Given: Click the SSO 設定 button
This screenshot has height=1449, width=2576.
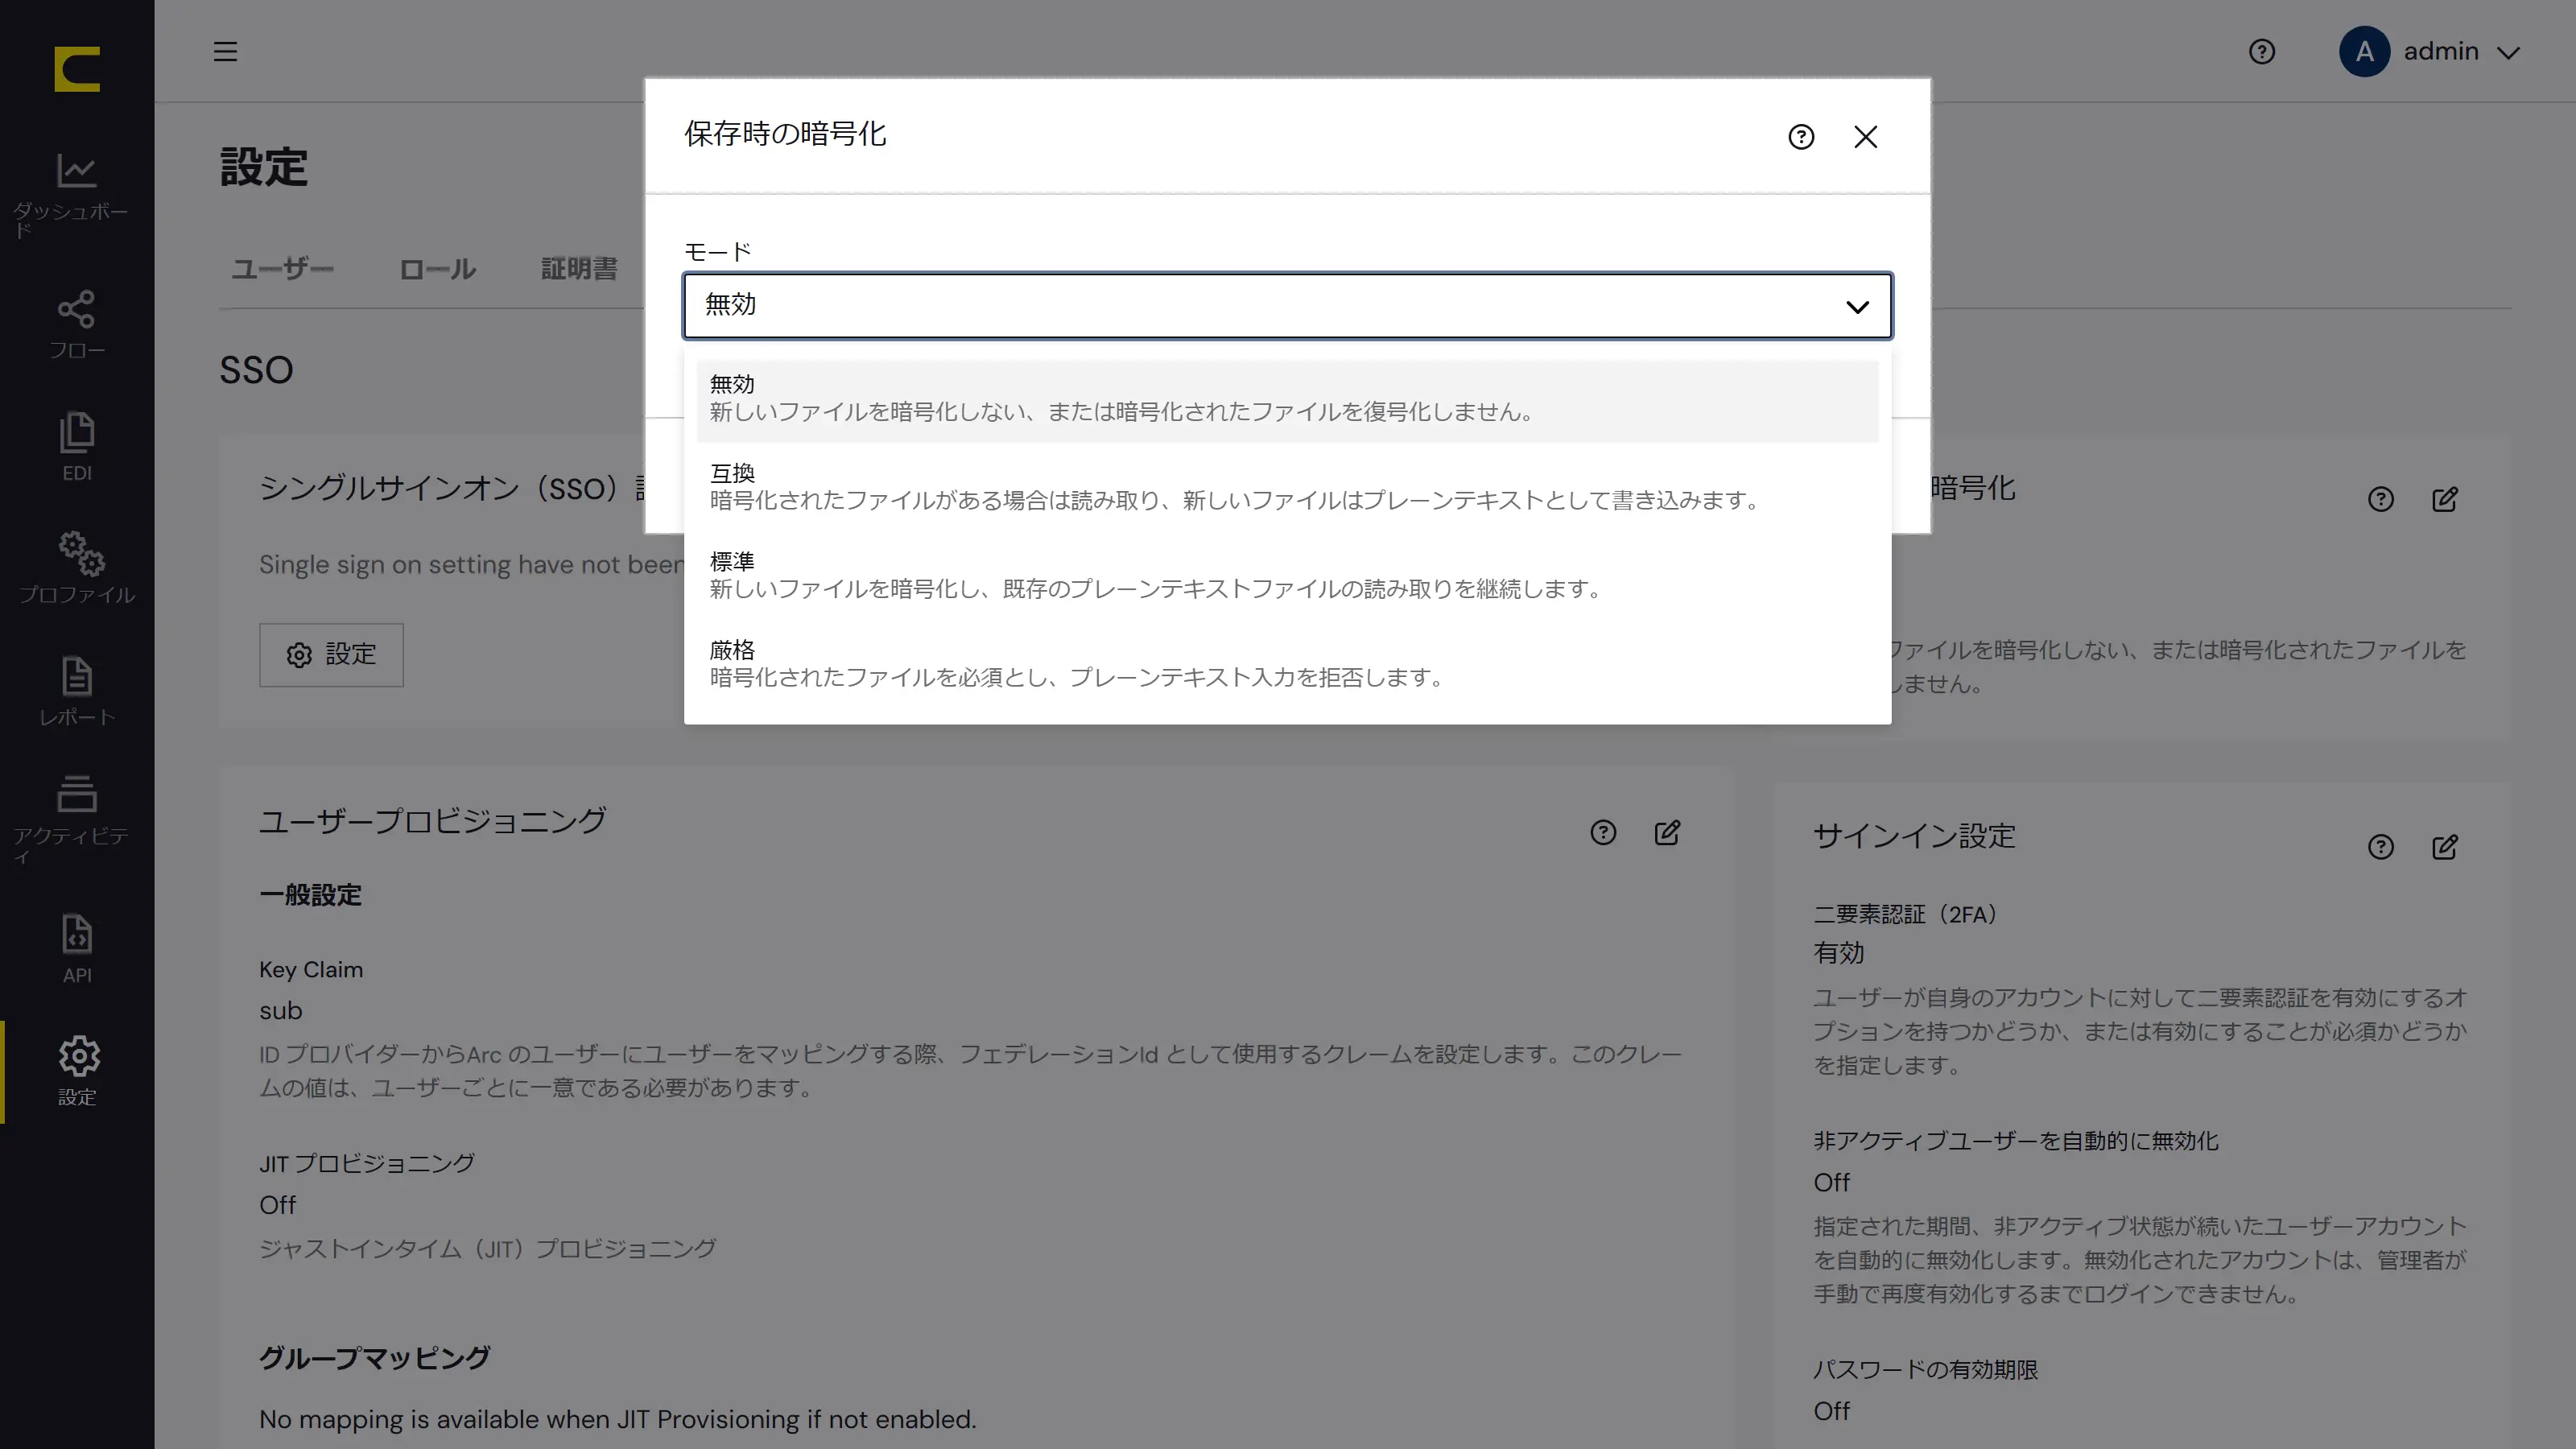Looking at the screenshot, I should [x=331, y=654].
